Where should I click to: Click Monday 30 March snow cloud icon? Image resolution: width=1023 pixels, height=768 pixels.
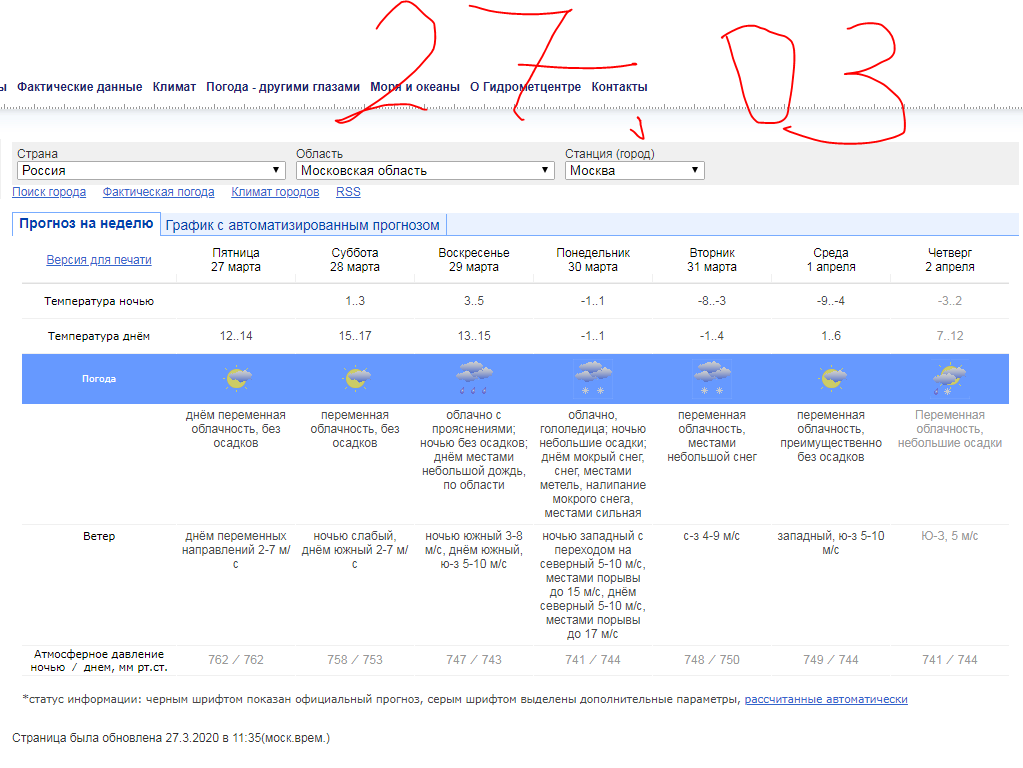pyautogui.click(x=593, y=378)
